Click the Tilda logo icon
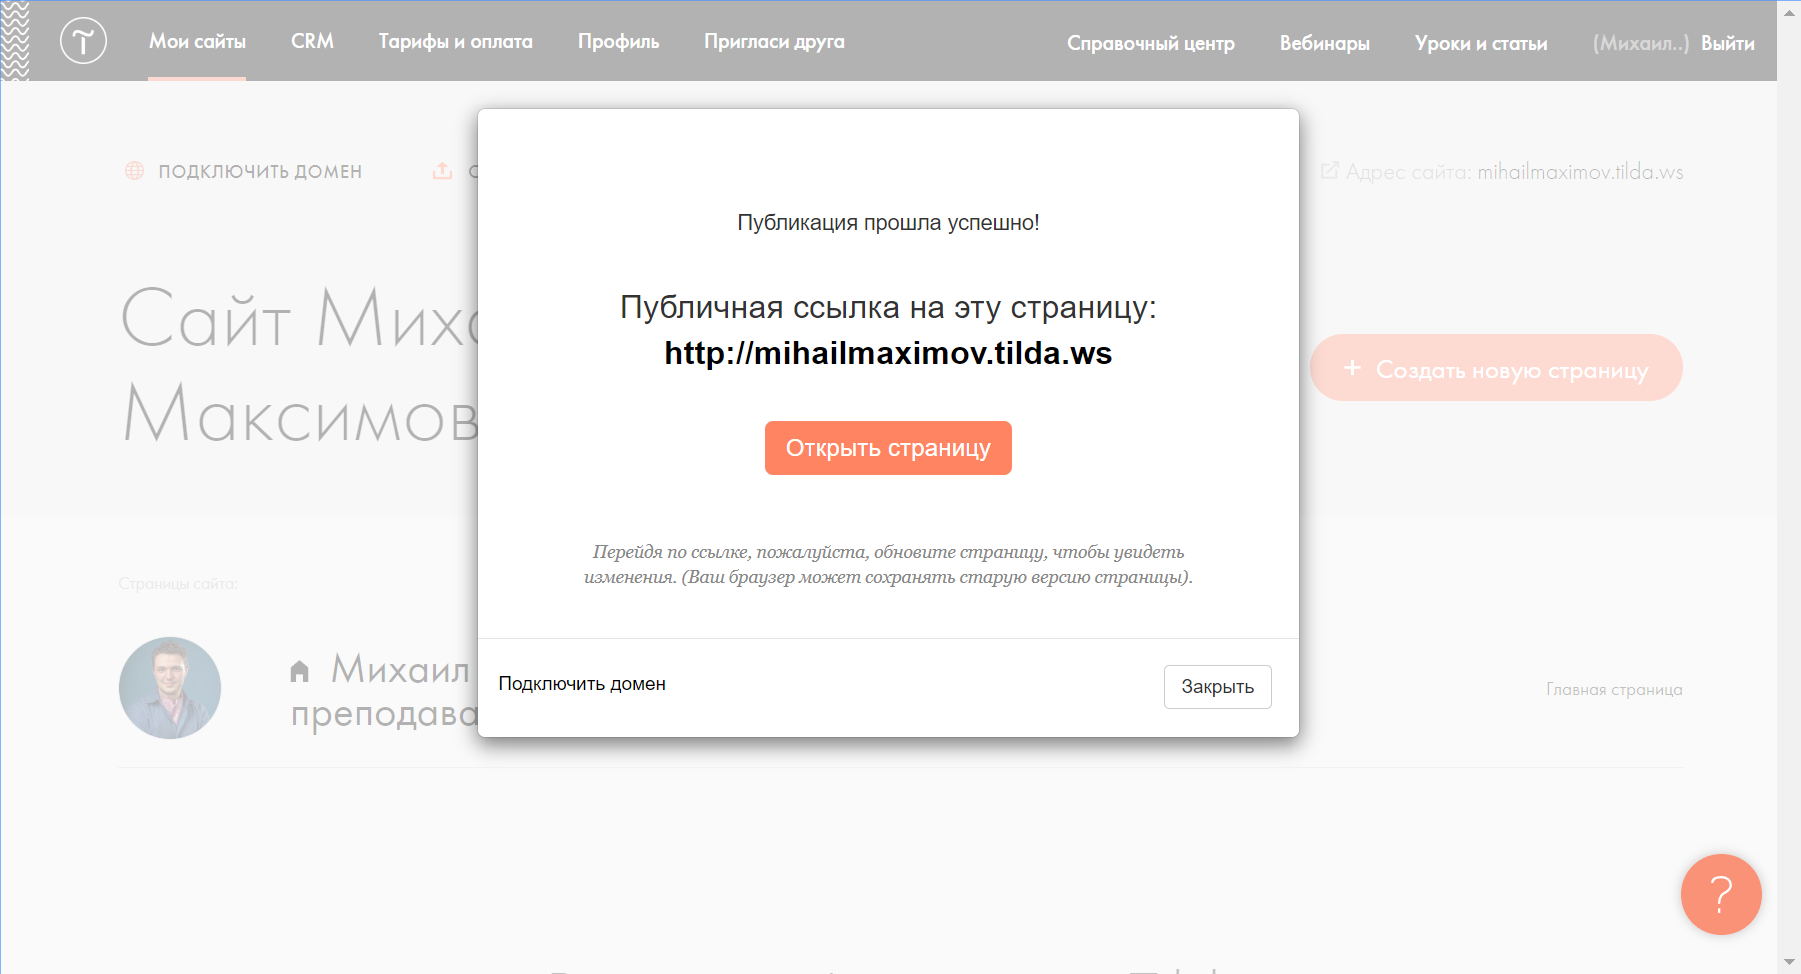The height and width of the screenshot is (974, 1801). point(83,41)
